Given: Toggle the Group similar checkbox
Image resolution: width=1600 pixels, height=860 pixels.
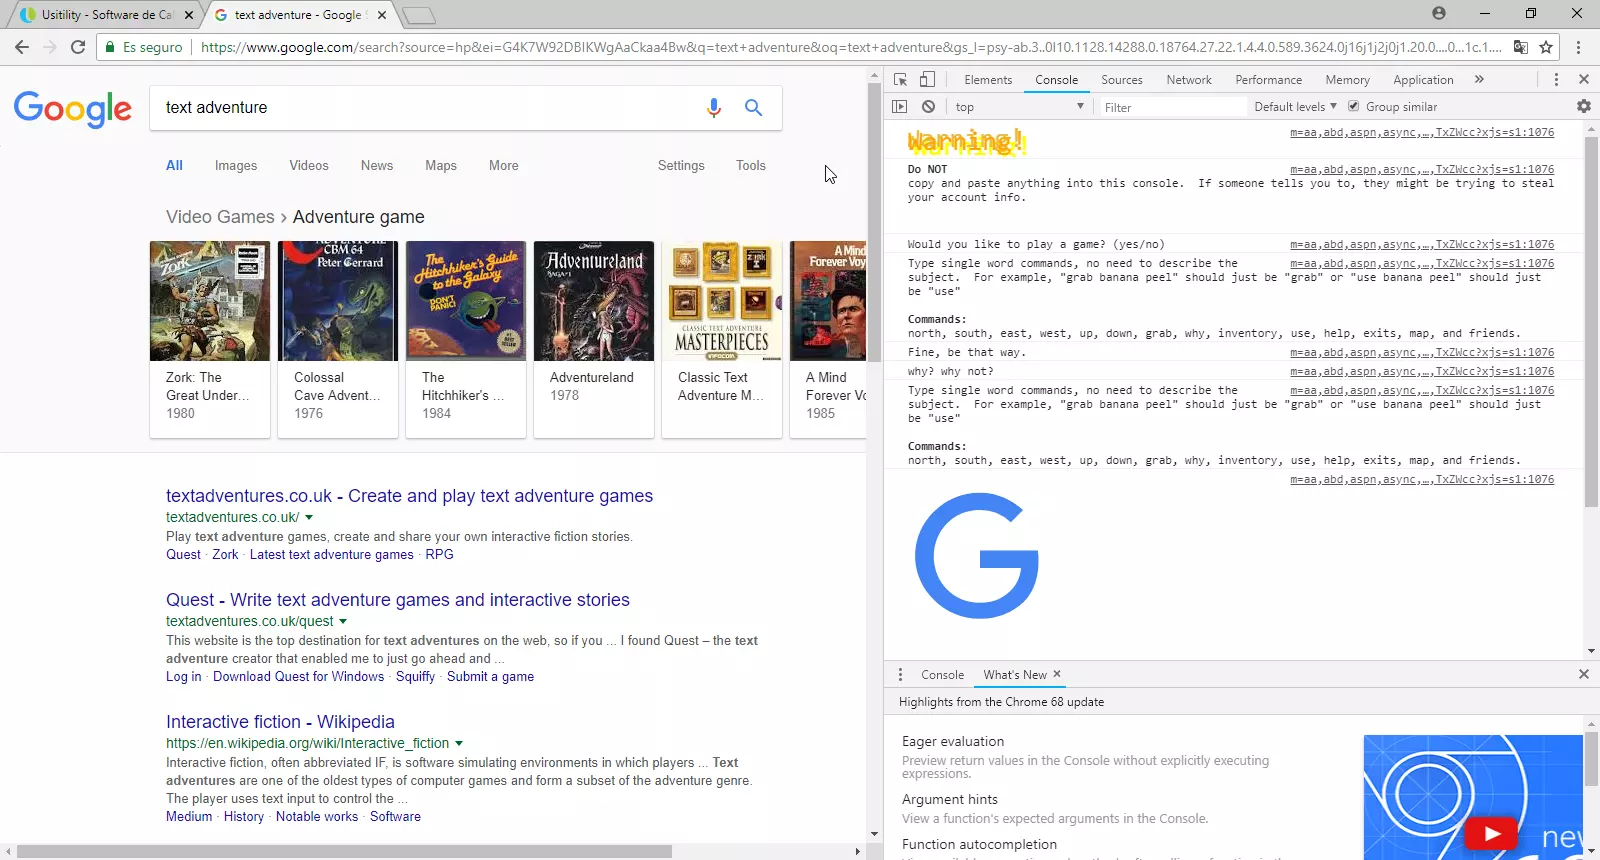Looking at the screenshot, I should click(x=1354, y=106).
